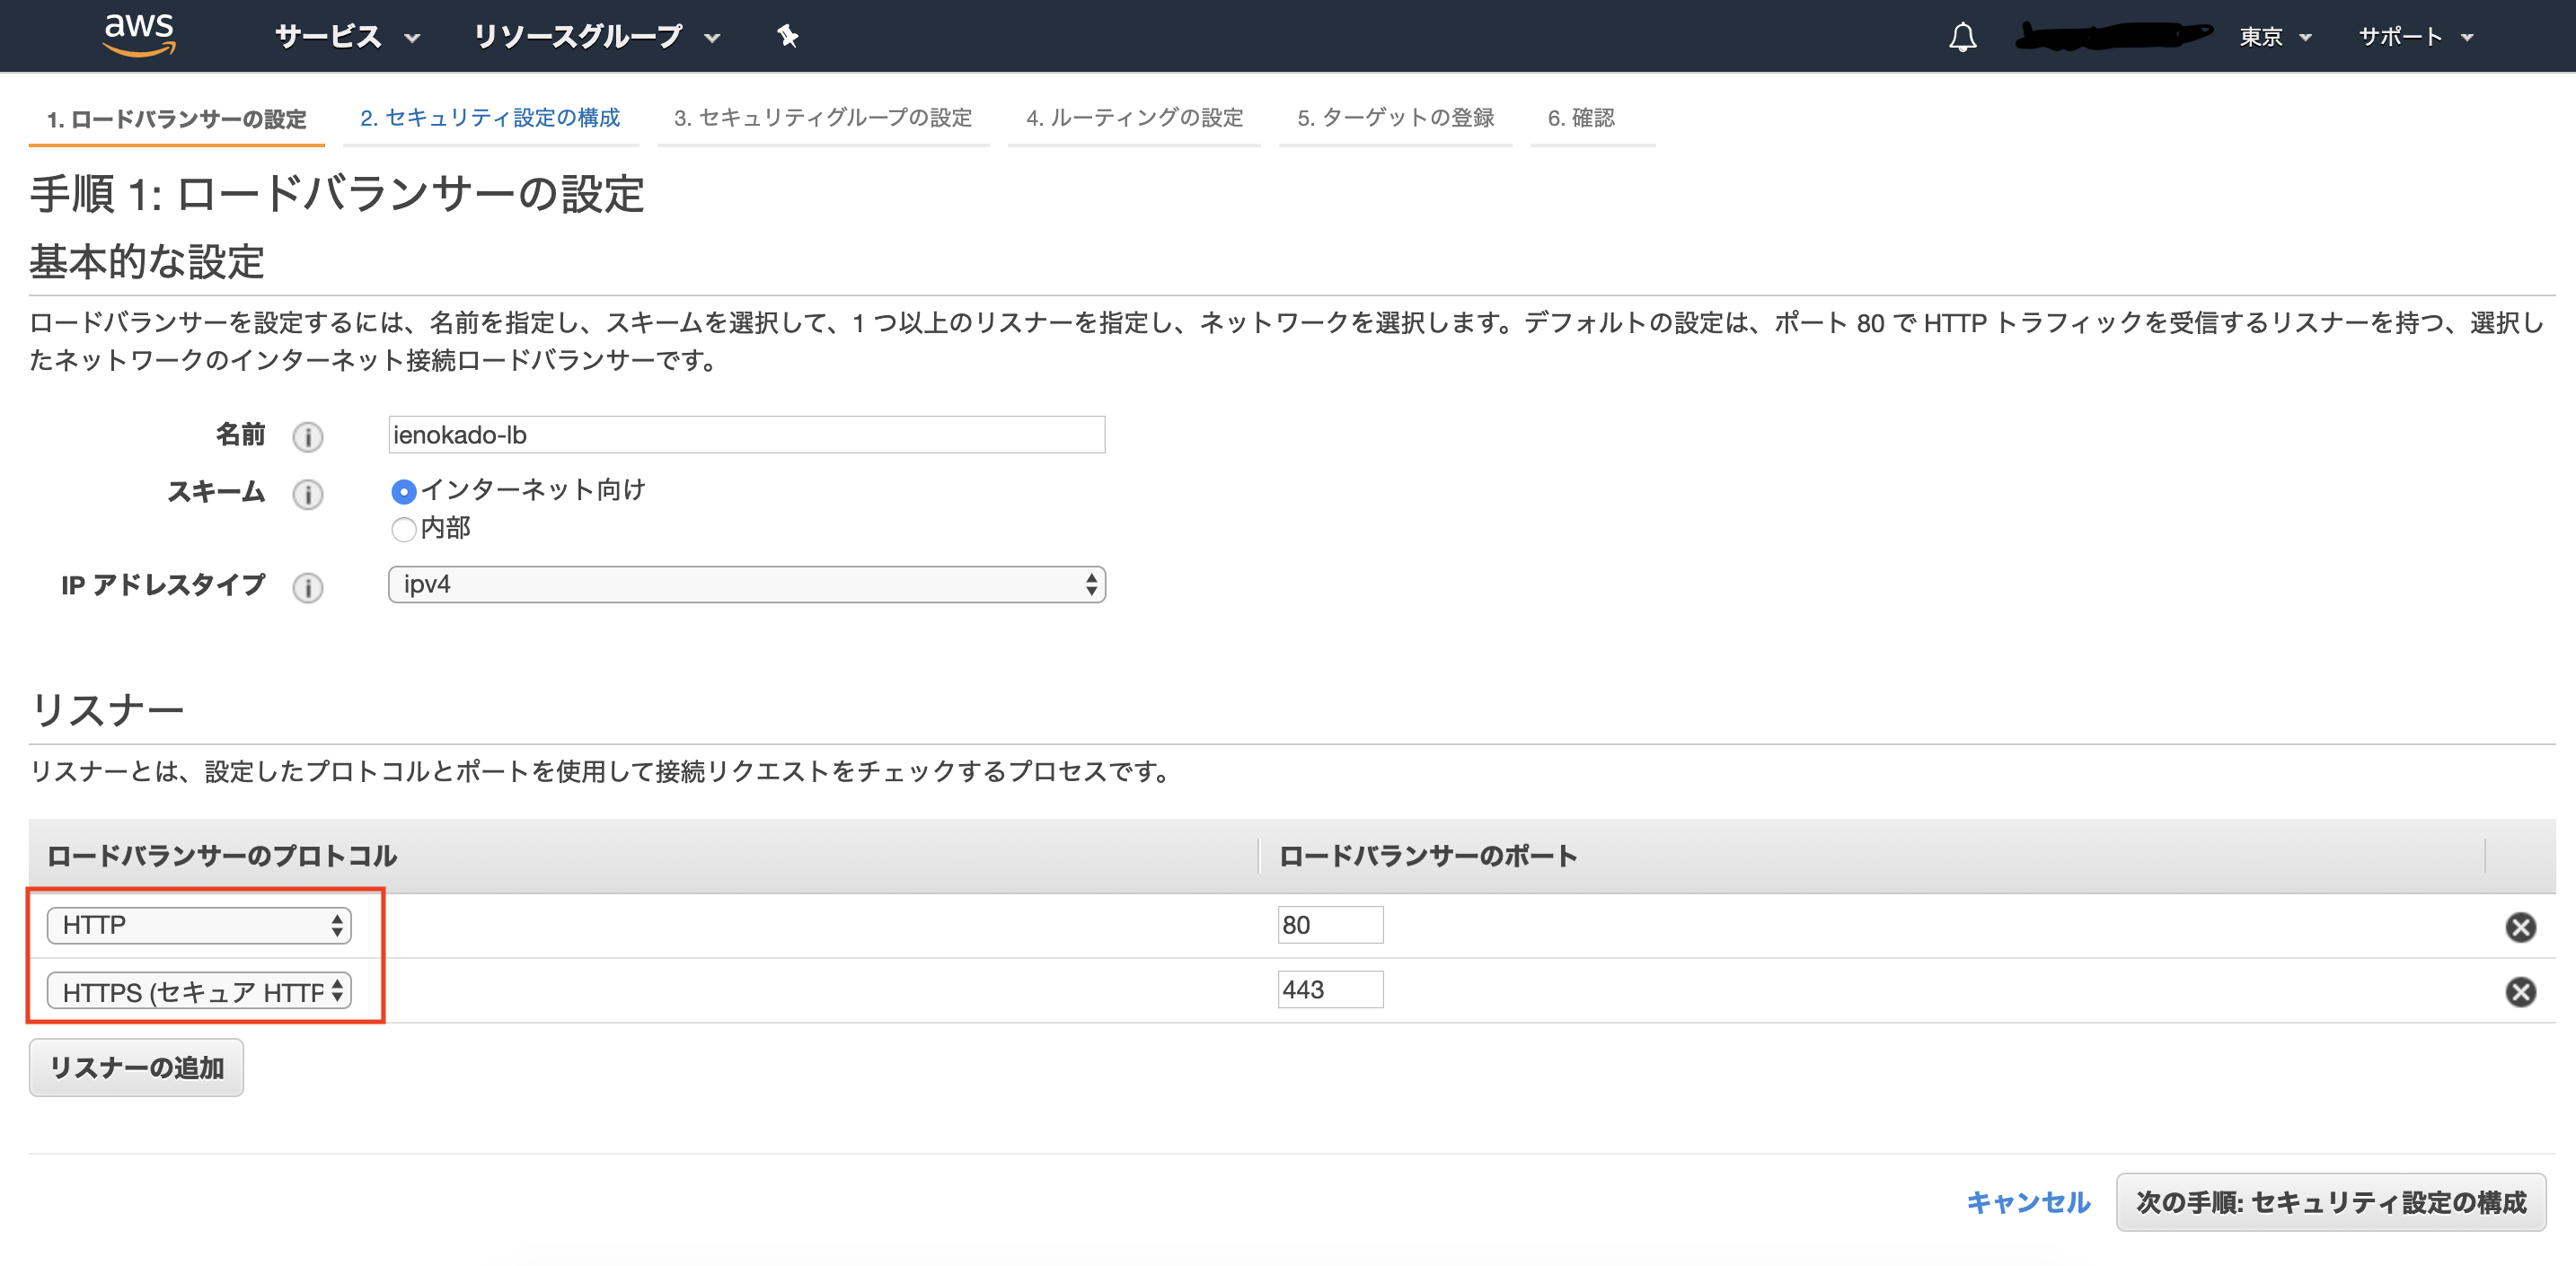The width and height of the screenshot is (2576, 1266).
Task: Expand the リソースグループ menu
Action: point(596,37)
